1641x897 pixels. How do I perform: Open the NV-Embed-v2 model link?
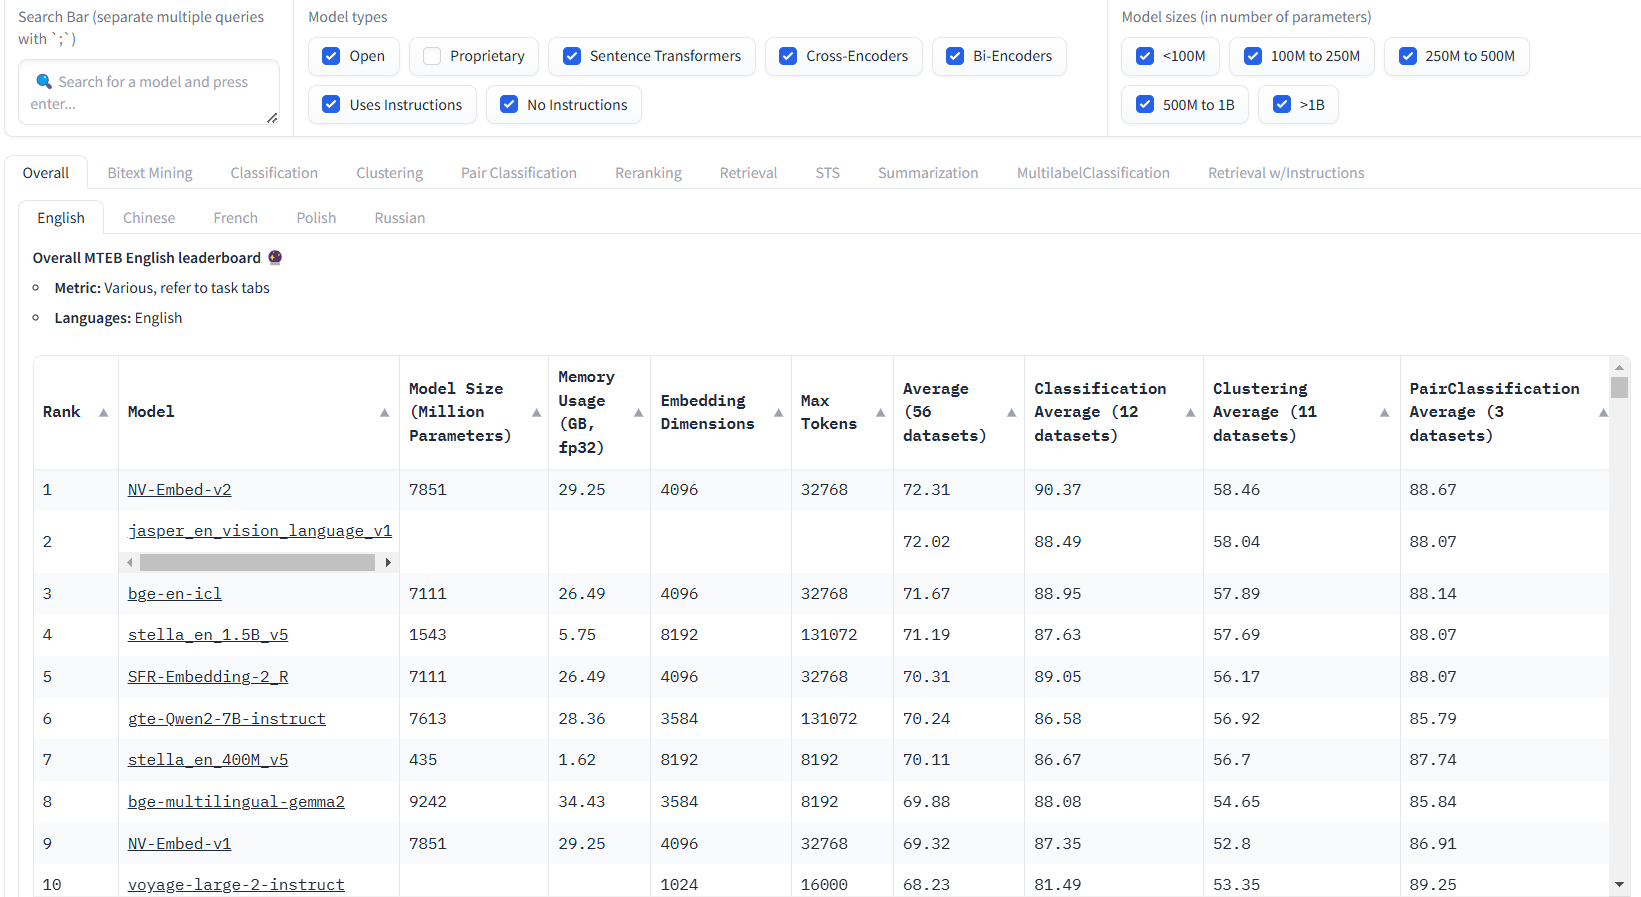point(180,490)
